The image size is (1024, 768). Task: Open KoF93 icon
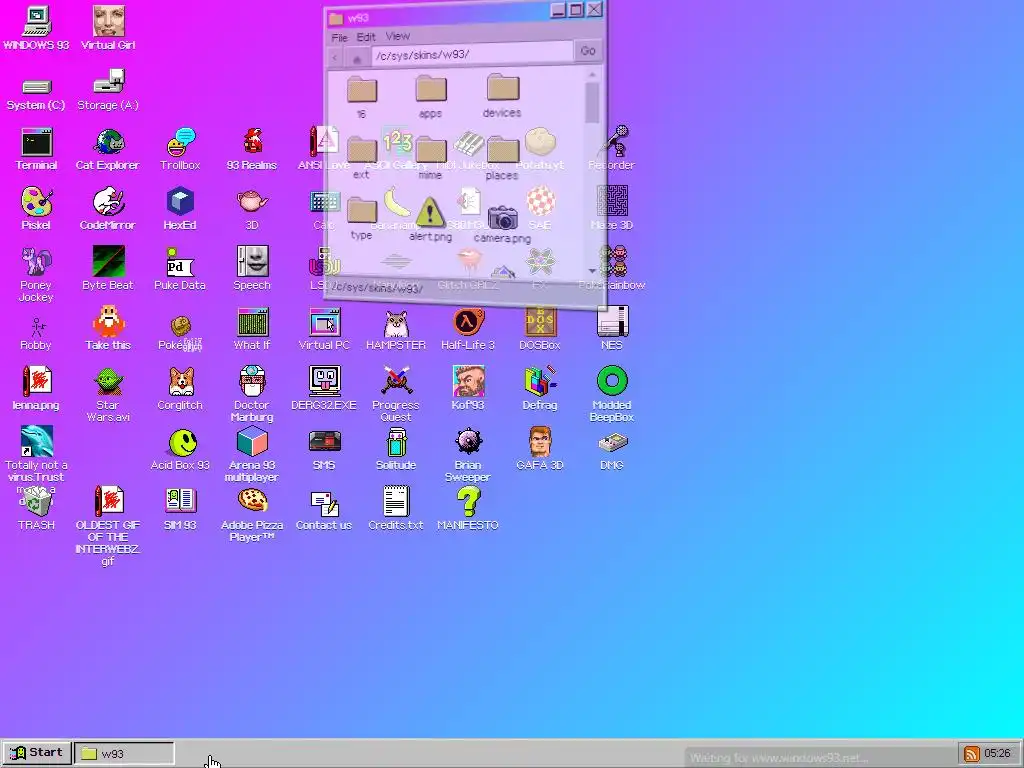coord(468,389)
